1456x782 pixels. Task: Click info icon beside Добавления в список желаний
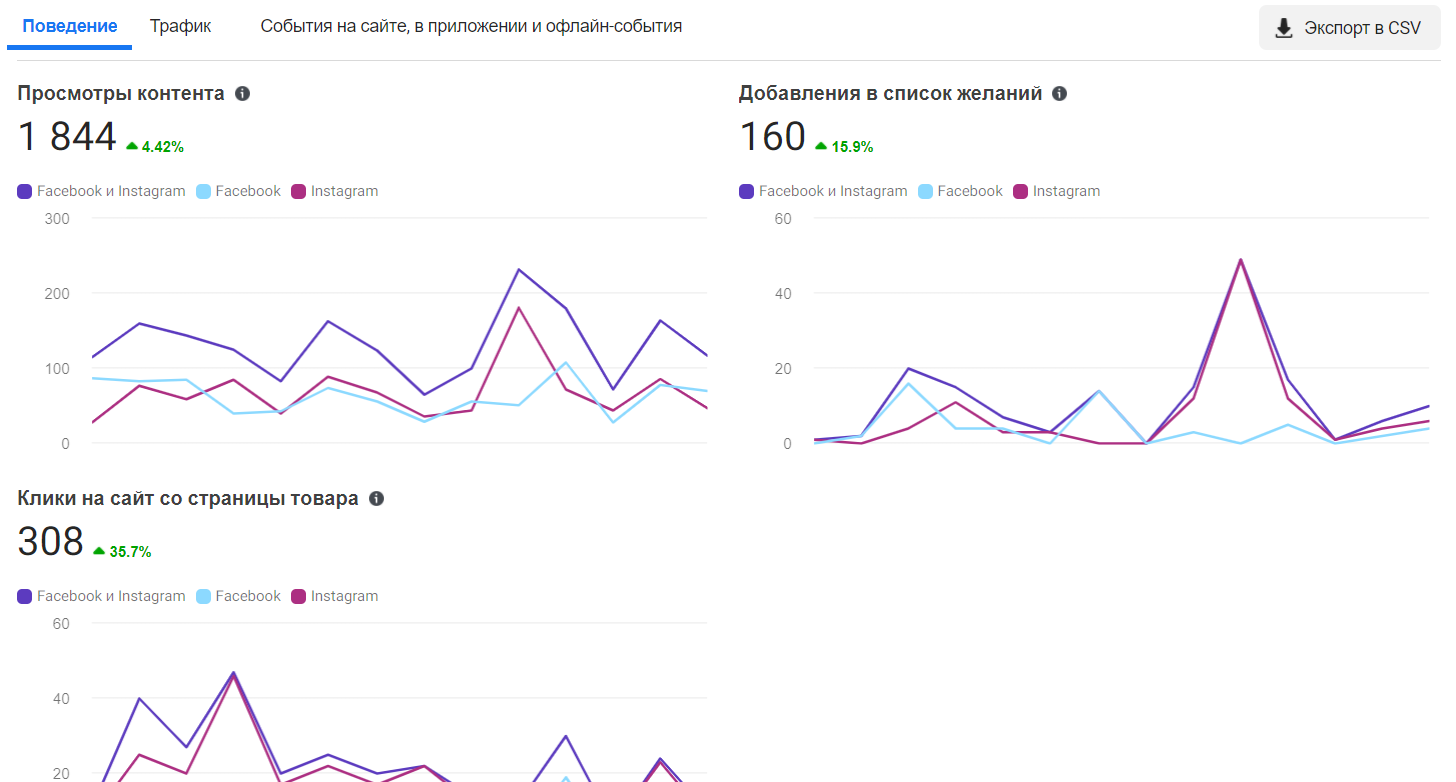coord(1059,94)
